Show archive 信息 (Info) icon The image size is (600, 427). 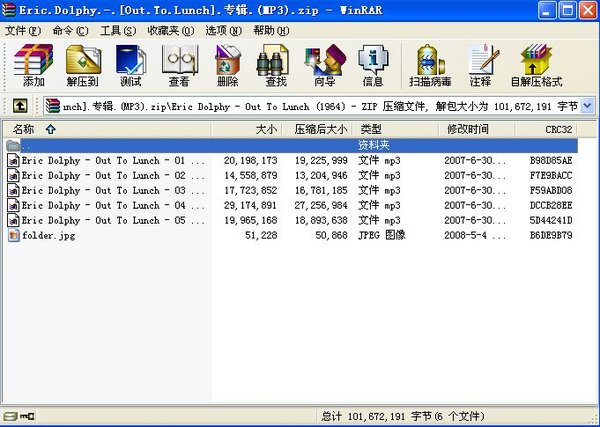coord(373,65)
